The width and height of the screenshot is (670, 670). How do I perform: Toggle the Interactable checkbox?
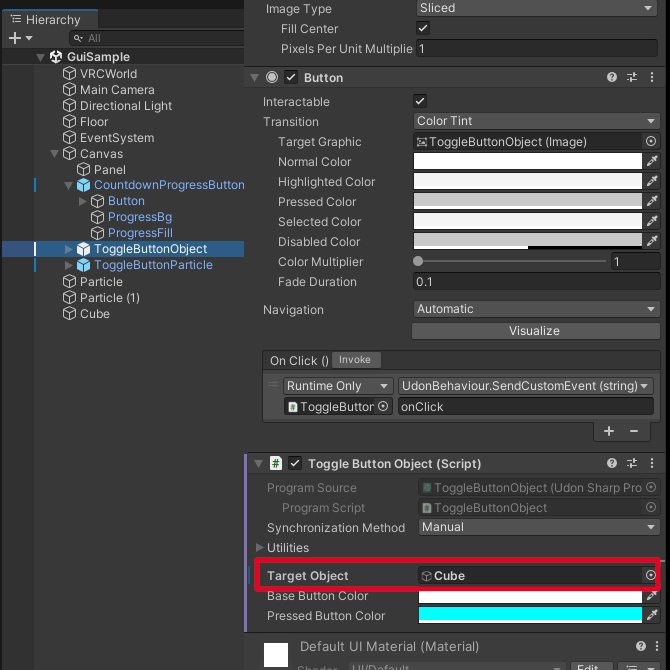coord(420,102)
